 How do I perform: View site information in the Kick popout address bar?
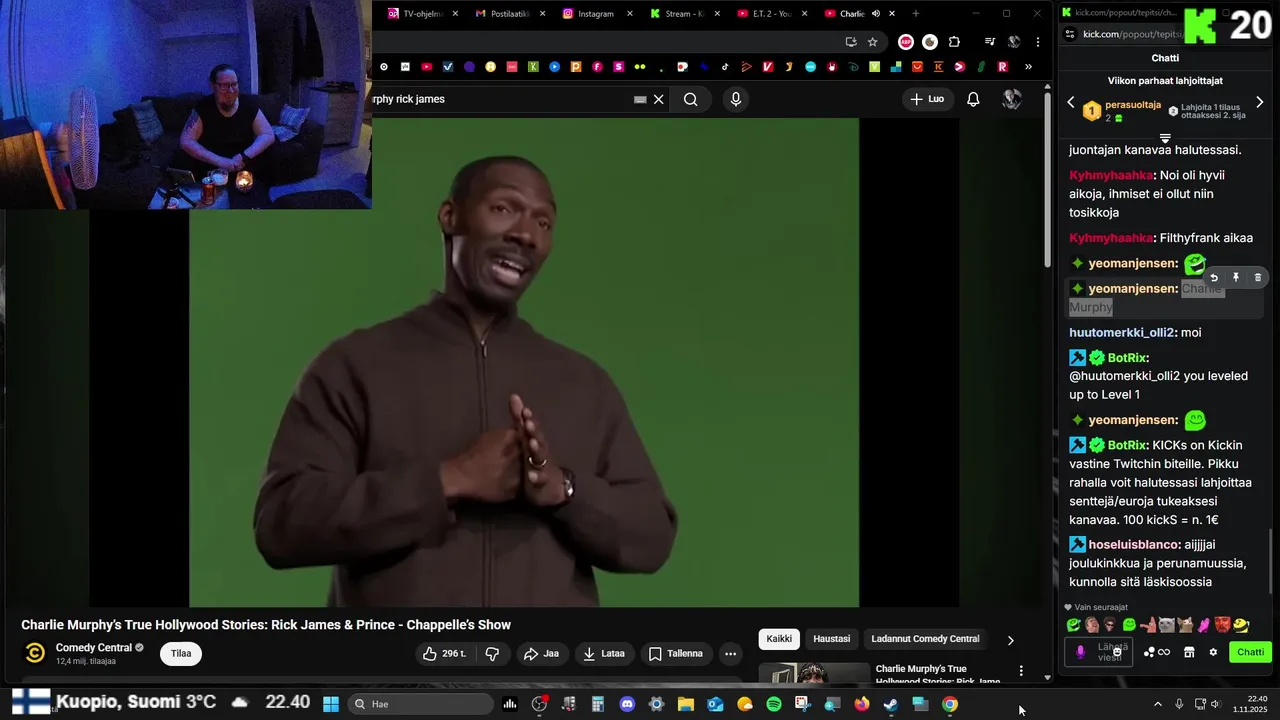[1070, 34]
